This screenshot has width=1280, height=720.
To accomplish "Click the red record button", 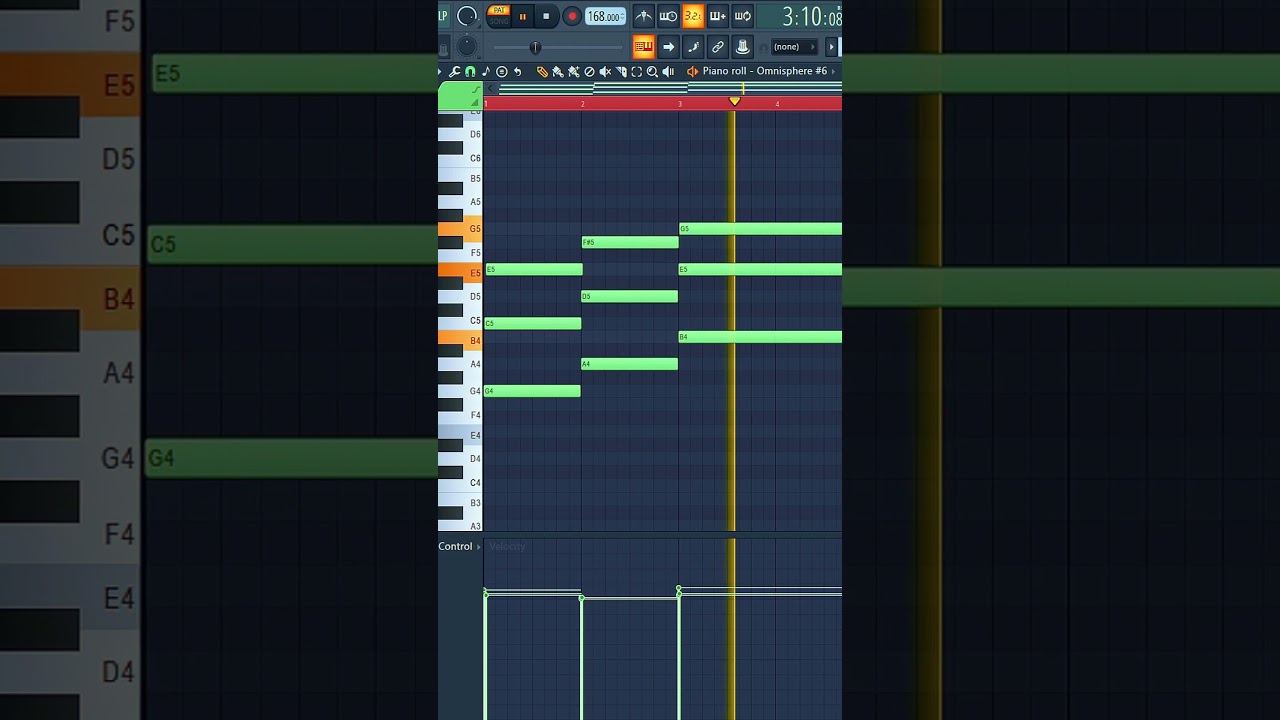I will tap(572, 16).
